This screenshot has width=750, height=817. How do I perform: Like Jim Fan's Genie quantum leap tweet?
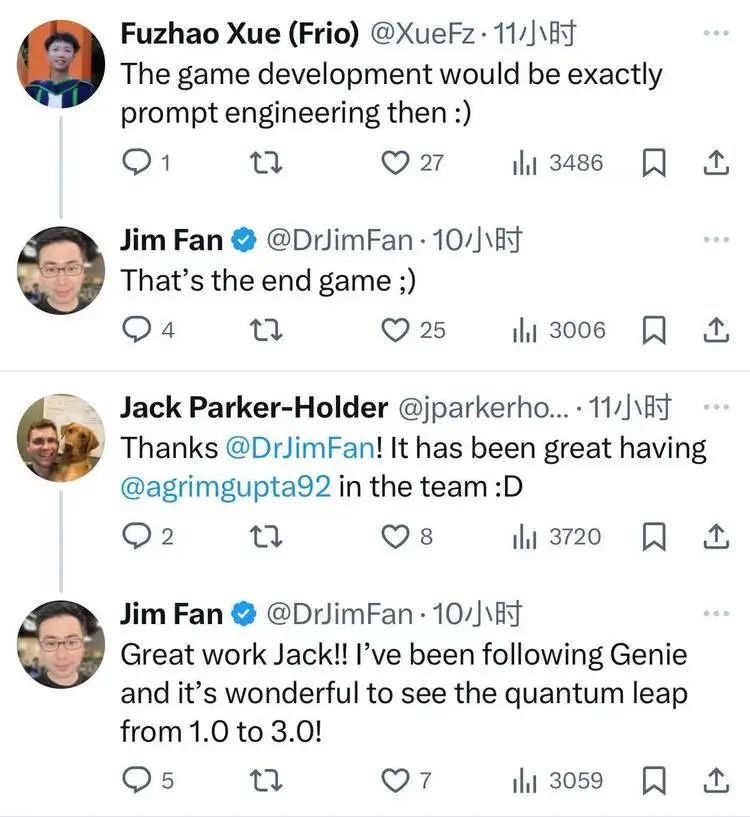tap(398, 779)
